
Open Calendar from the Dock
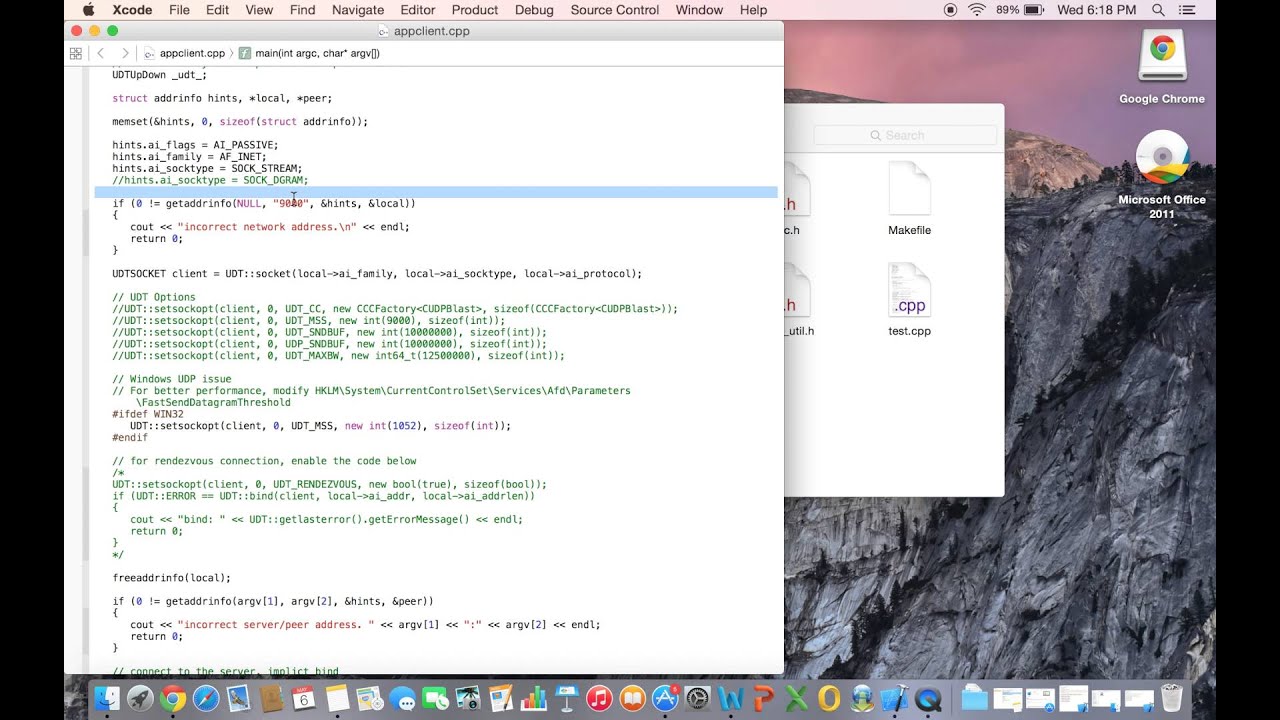click(304, 698)
